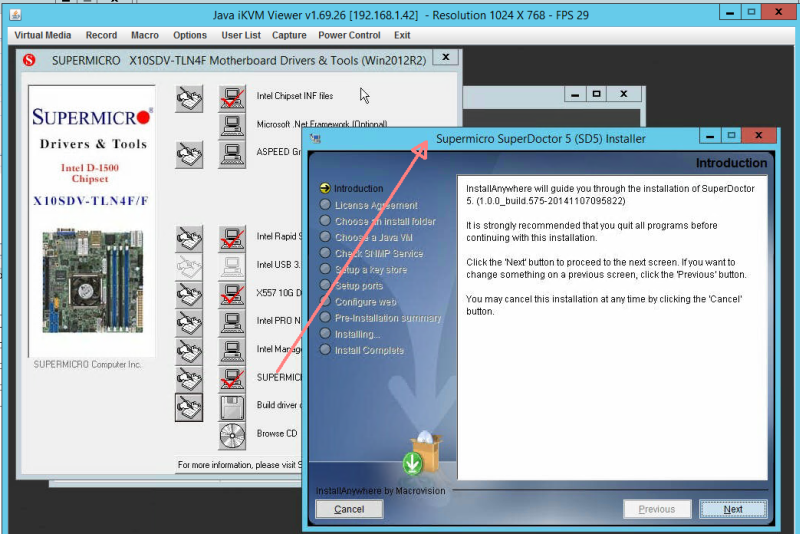Click the ASPEED graphics install computer icon
The height and width of the screenshot is (534, 800).
(x=232, y=155)
